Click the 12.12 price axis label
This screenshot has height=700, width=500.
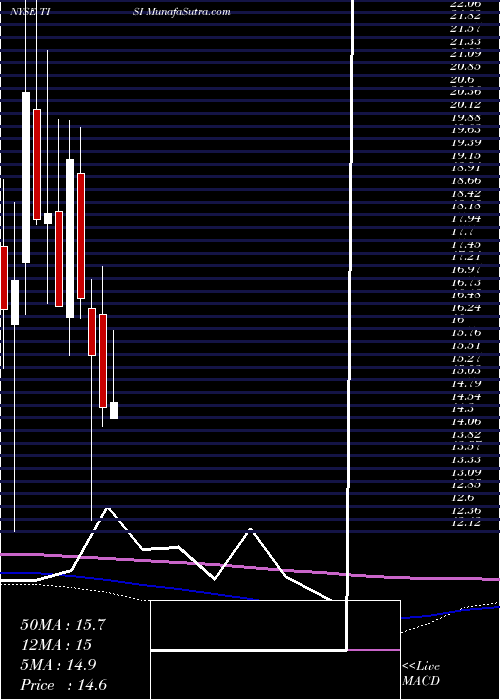tap(466, 522)
